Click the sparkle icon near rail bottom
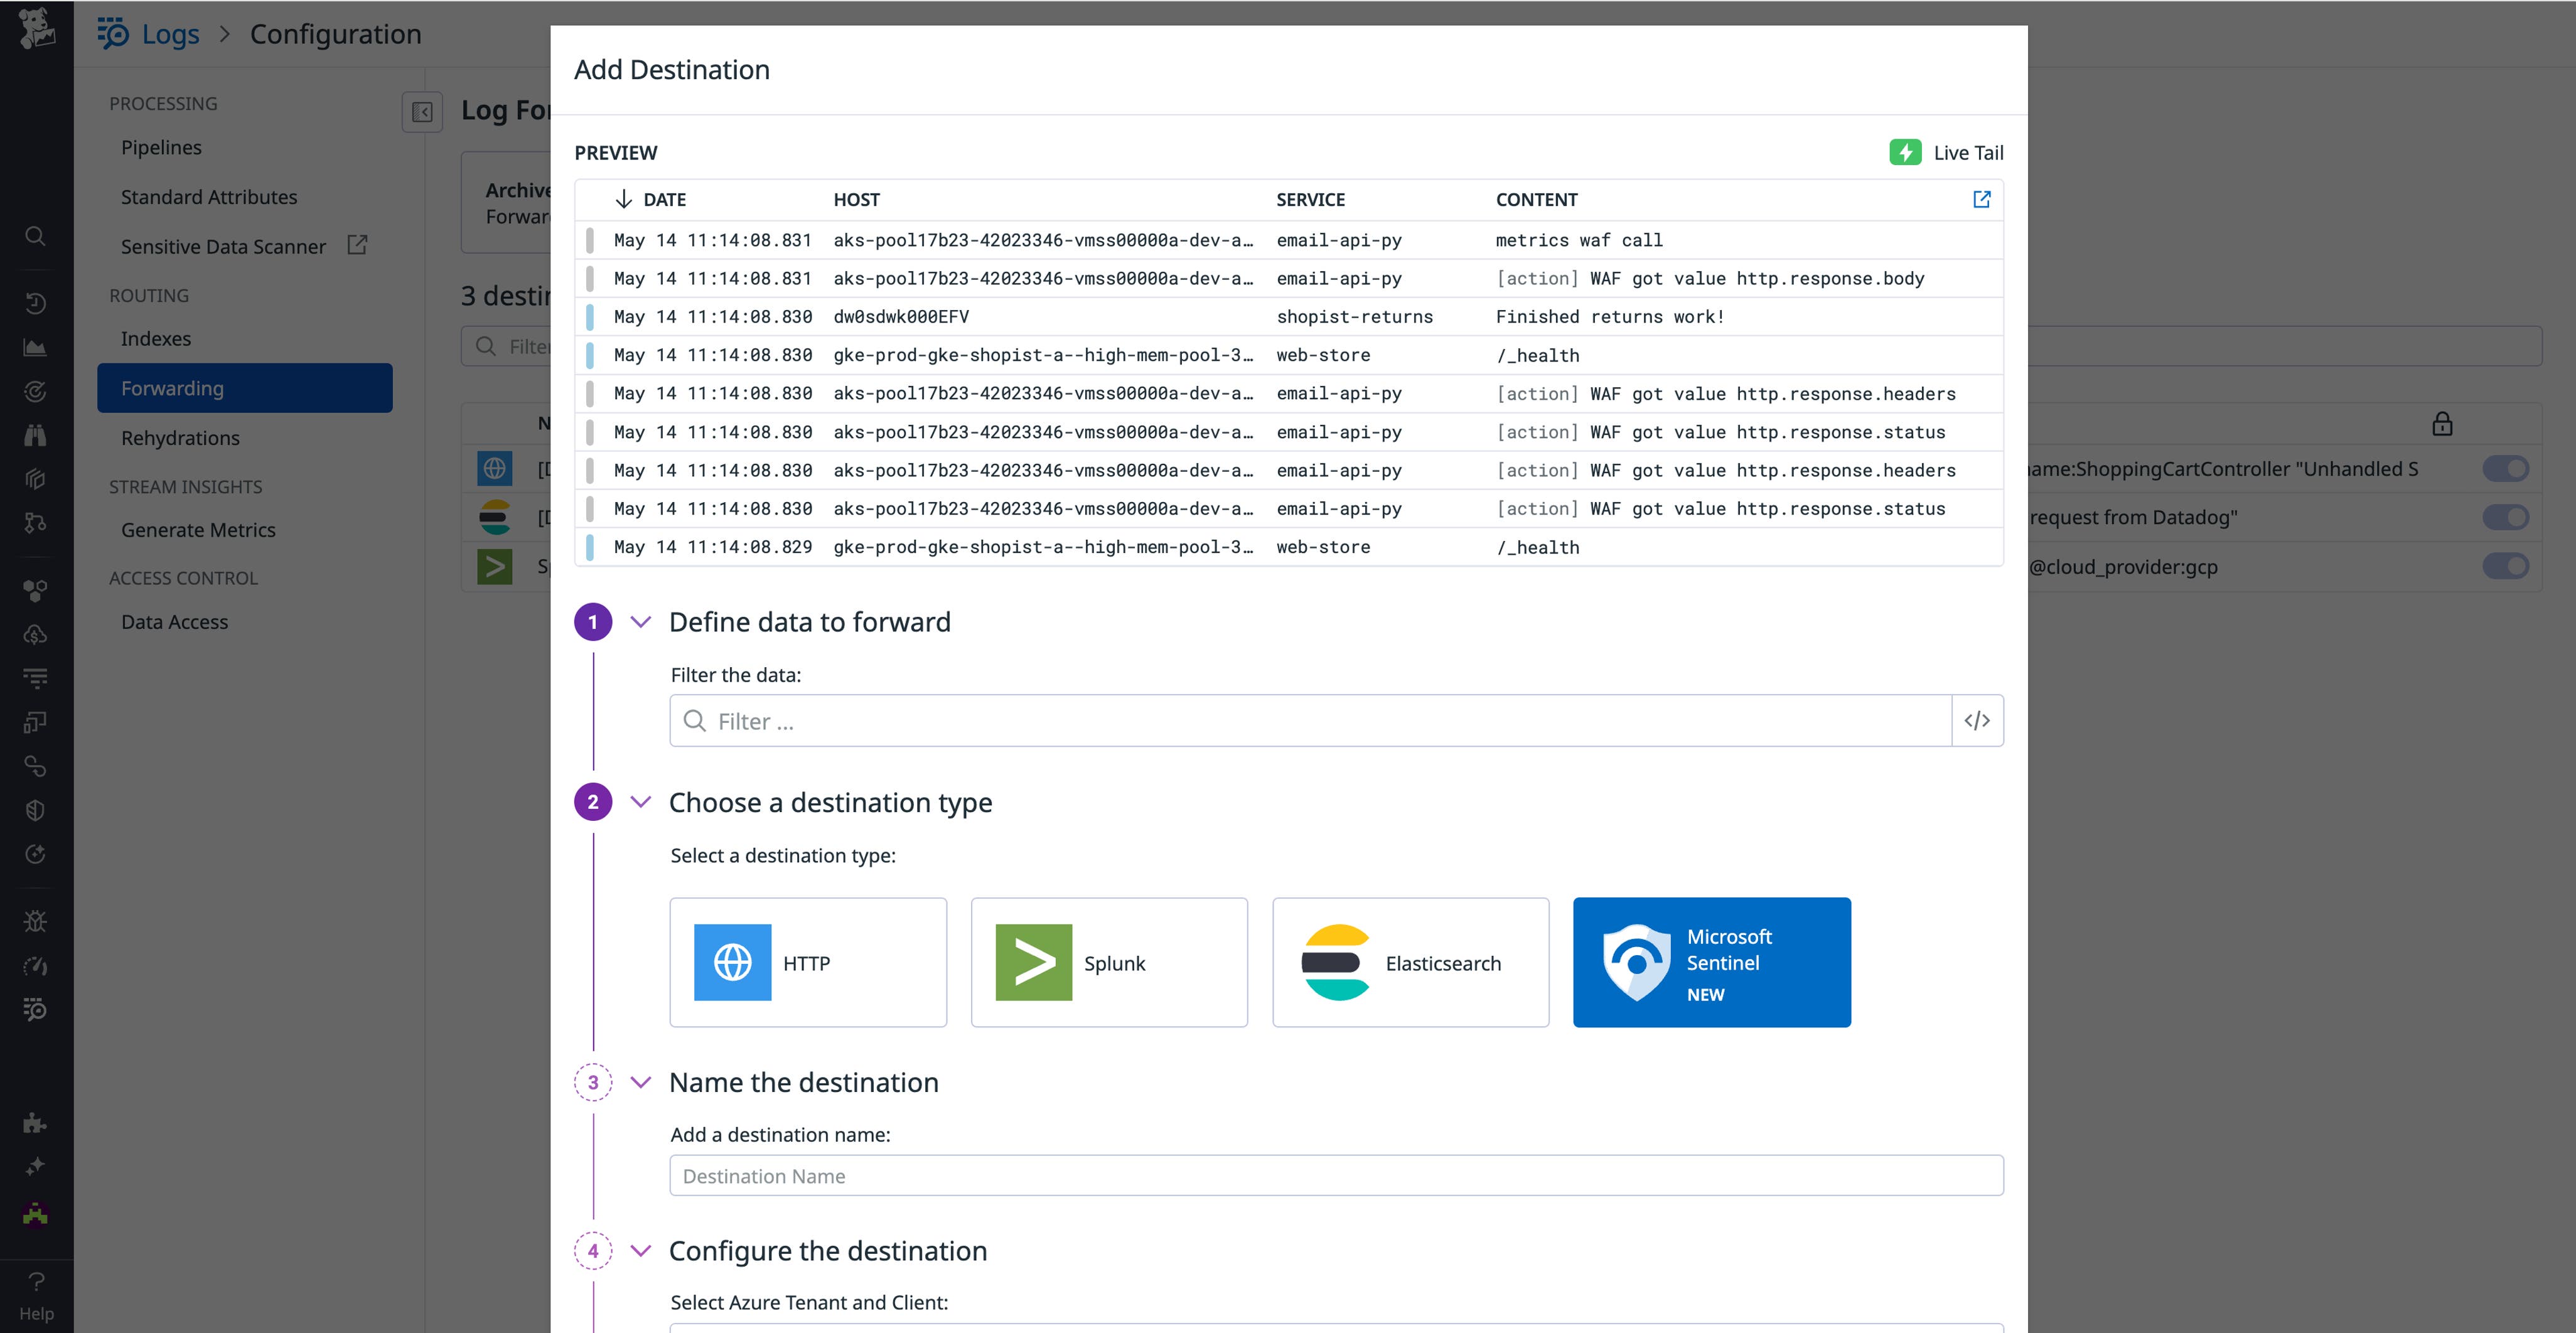This screenshot has width=2576, height=1333. (35, 1166)
